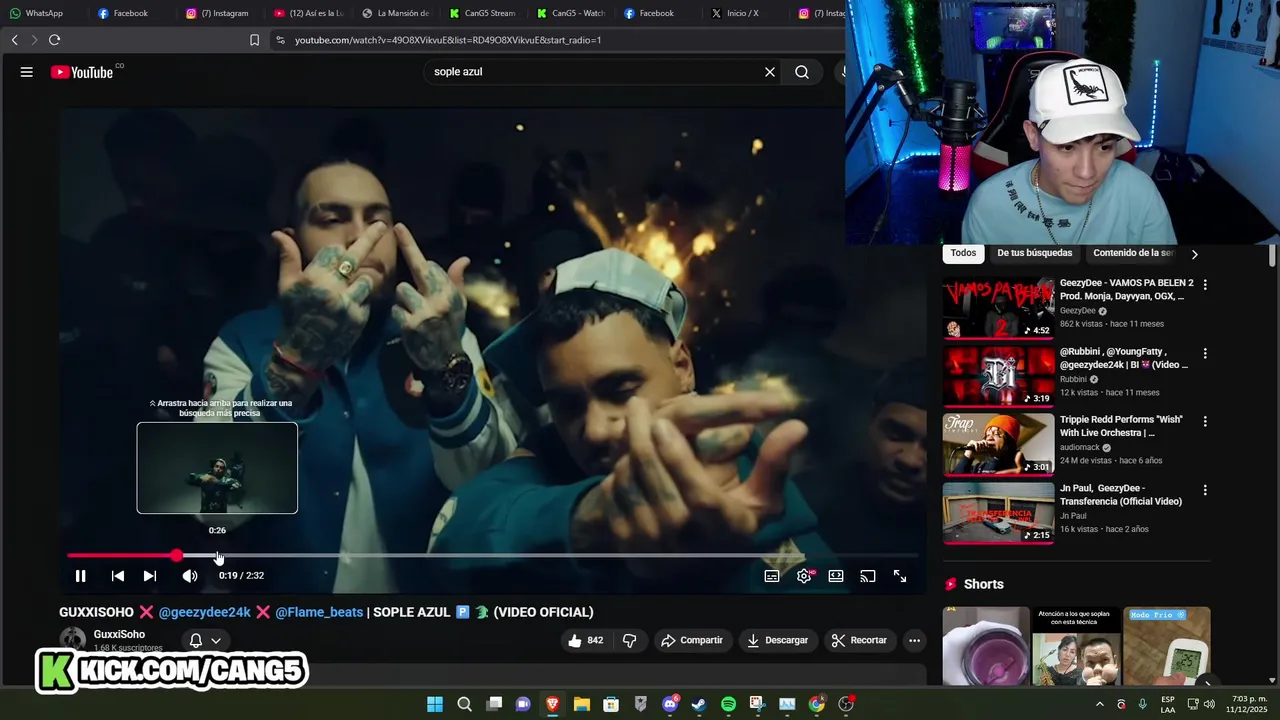Skip to previous video in playlist
The image size is (1280, 720).
[118, 576]
